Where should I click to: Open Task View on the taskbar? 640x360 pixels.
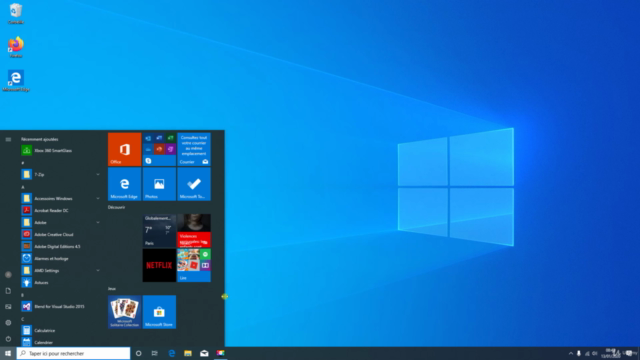tap(155, 353)
